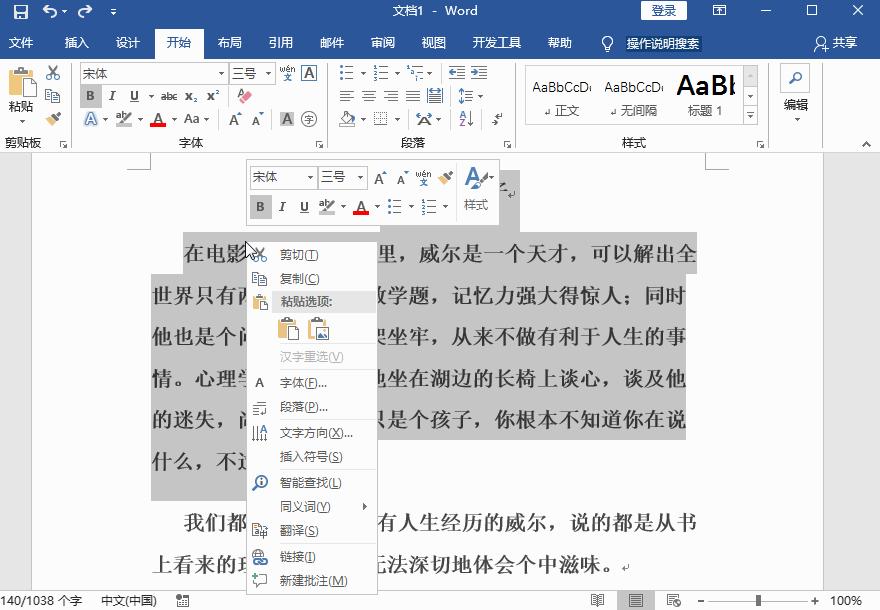Click the 登录 button
The image size is (880, 610).
pyautogui.click(x=663, y=11)
